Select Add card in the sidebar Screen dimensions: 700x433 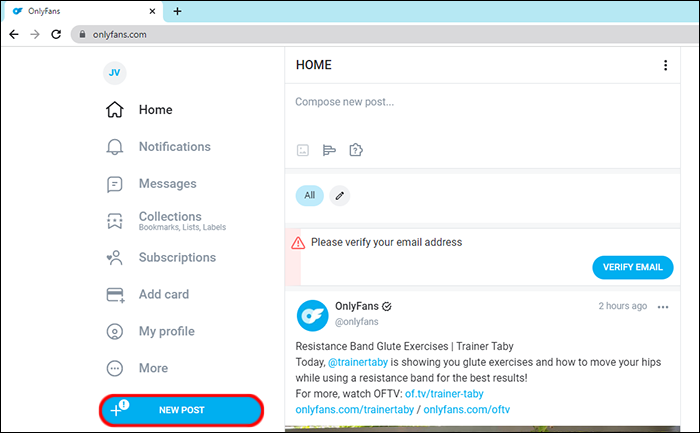(147, 294)
